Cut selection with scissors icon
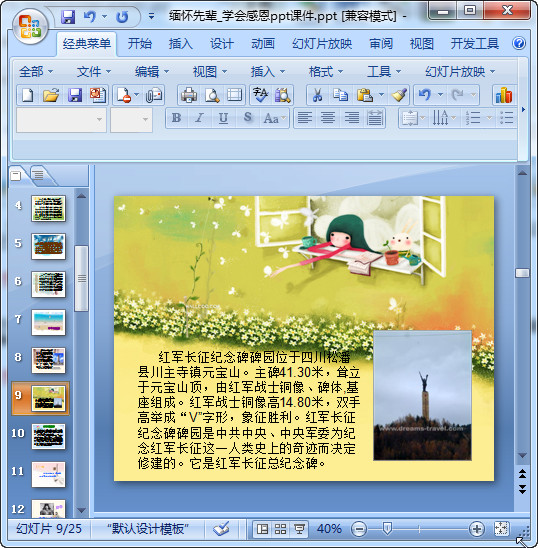The height and width of the screenshot is (548, 538). (317, 95)
